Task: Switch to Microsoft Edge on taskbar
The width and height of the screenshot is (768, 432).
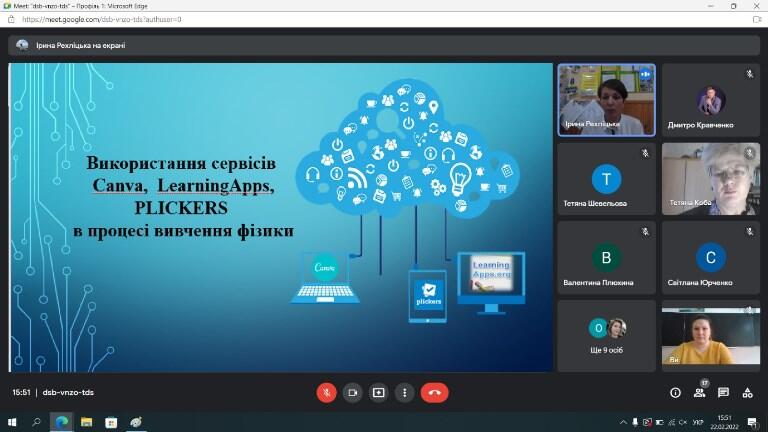Action: click(62, 422)
